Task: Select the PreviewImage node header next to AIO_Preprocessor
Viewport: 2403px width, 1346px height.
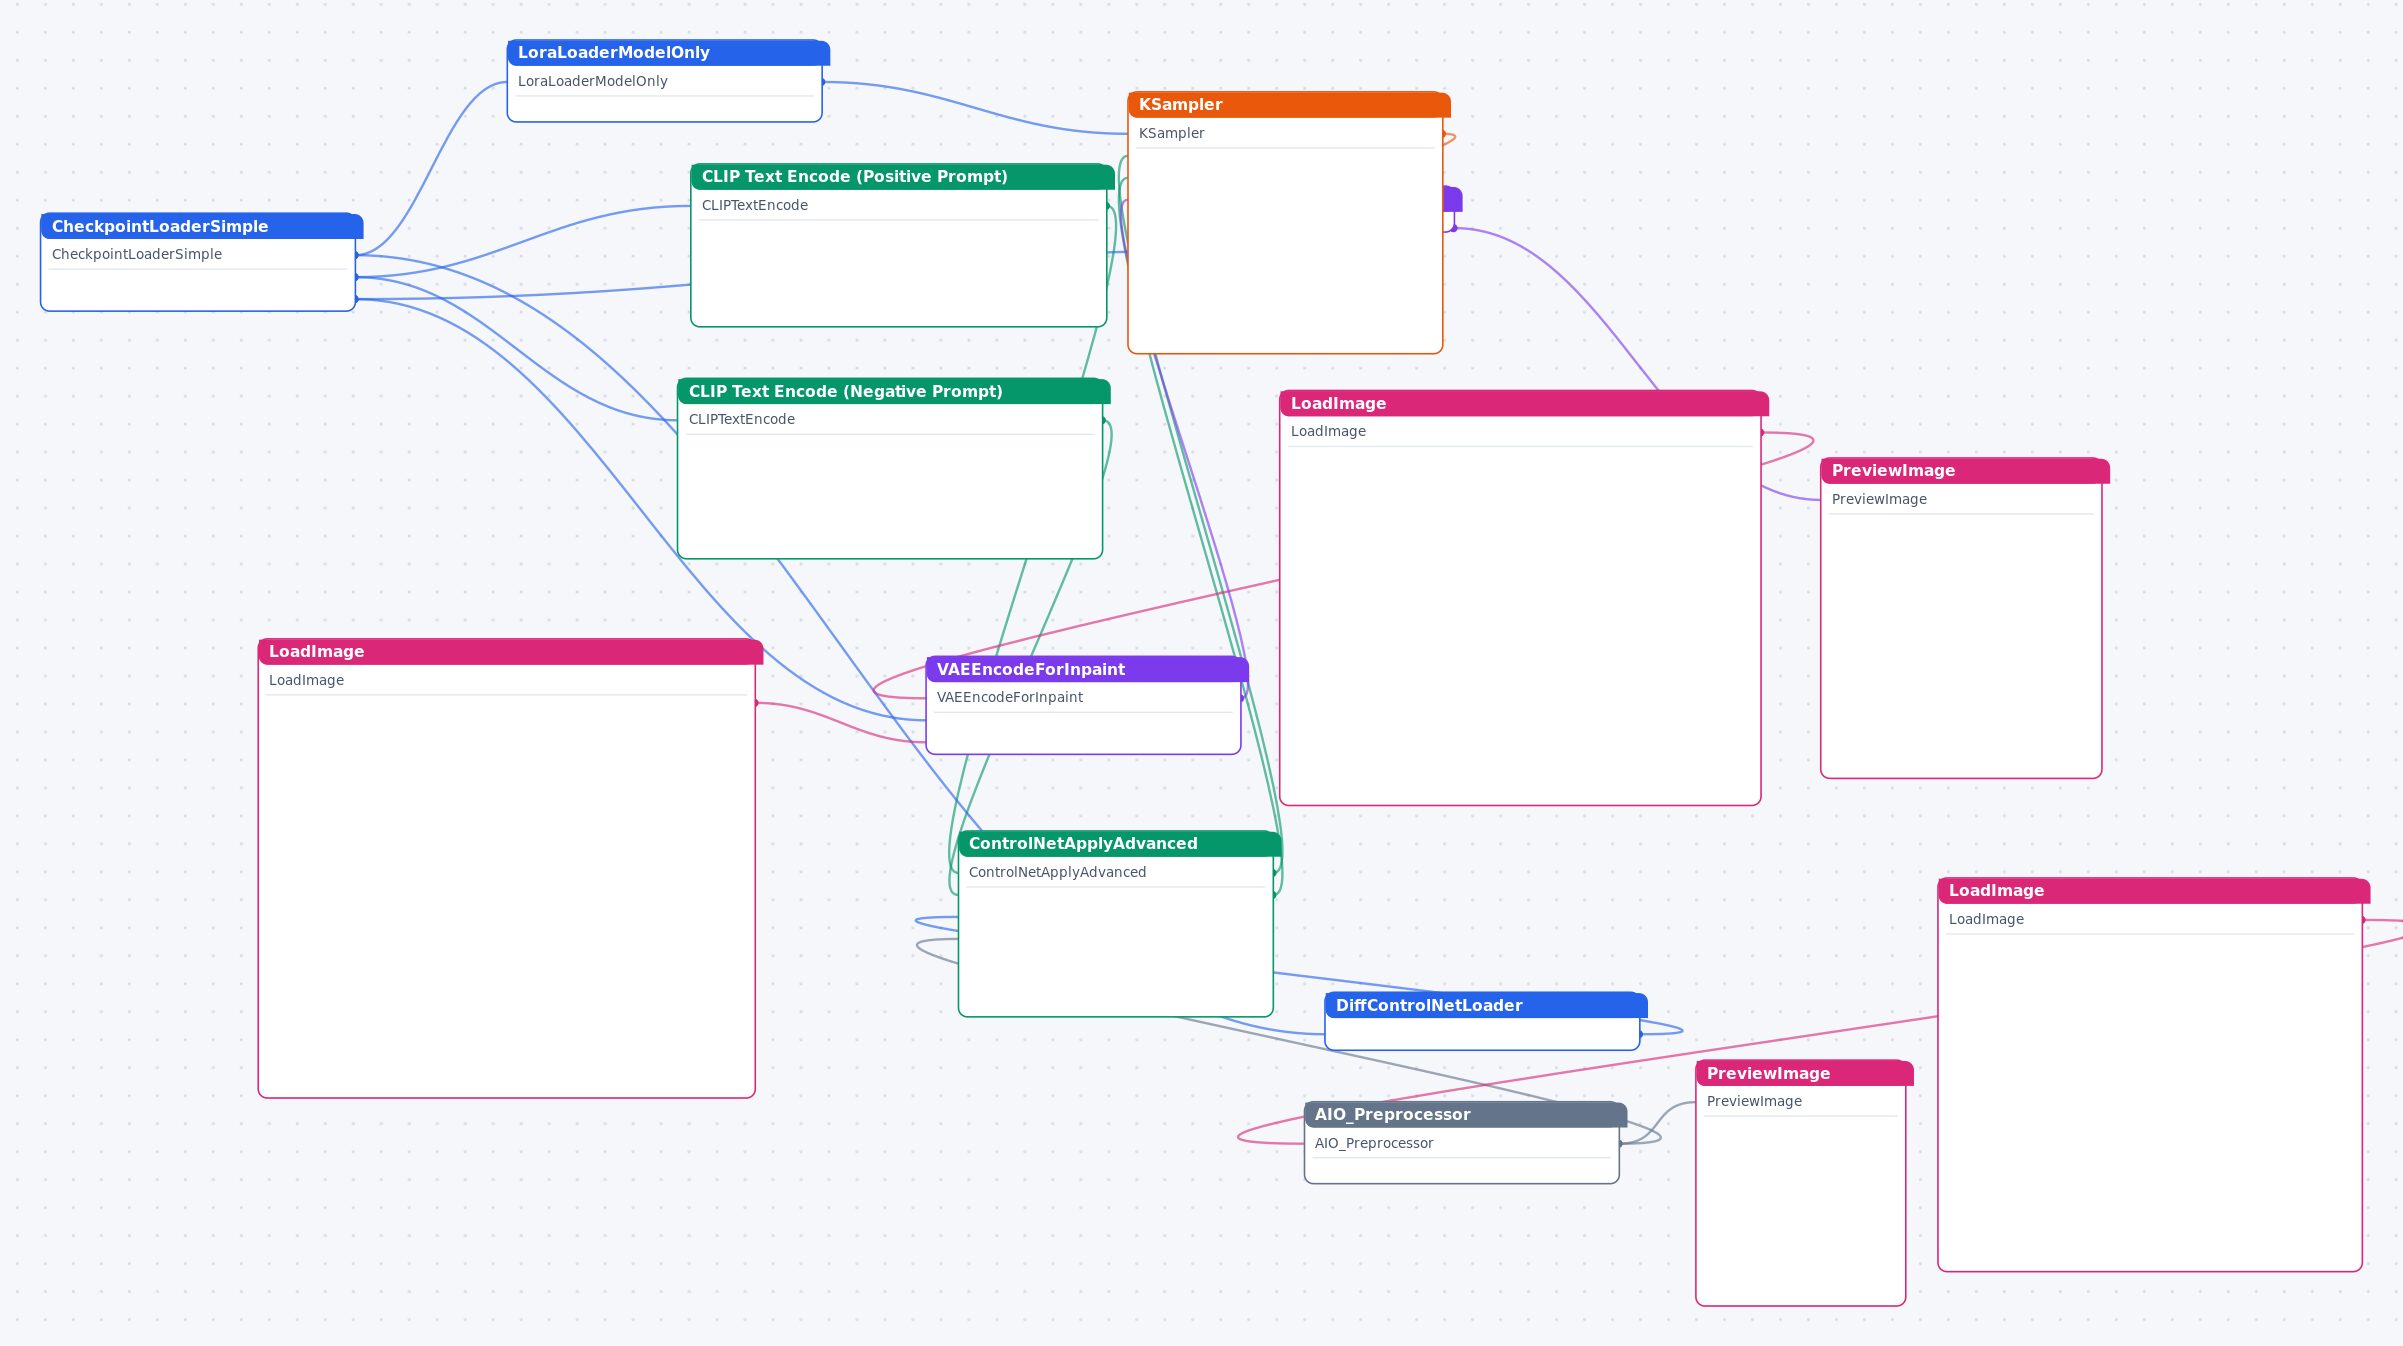Action: [x=1805, y=1073]
